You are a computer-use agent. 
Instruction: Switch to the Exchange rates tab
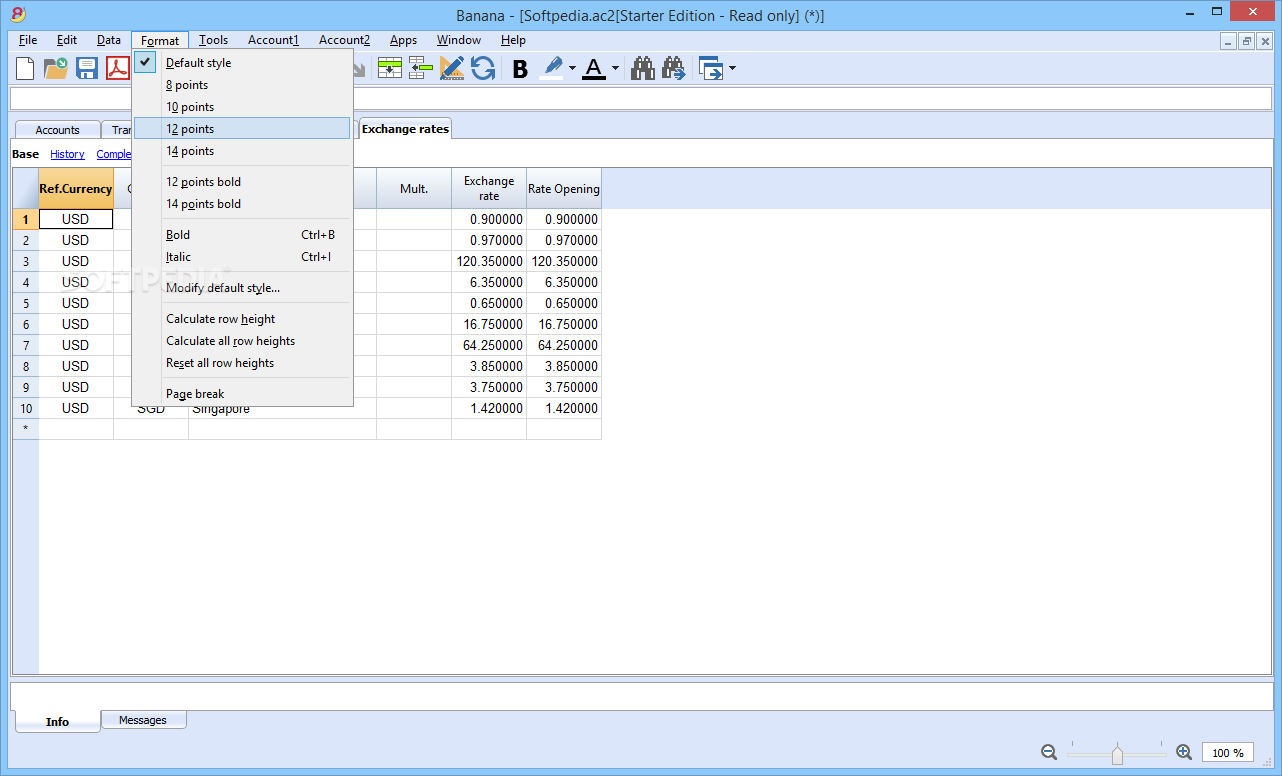405,129
